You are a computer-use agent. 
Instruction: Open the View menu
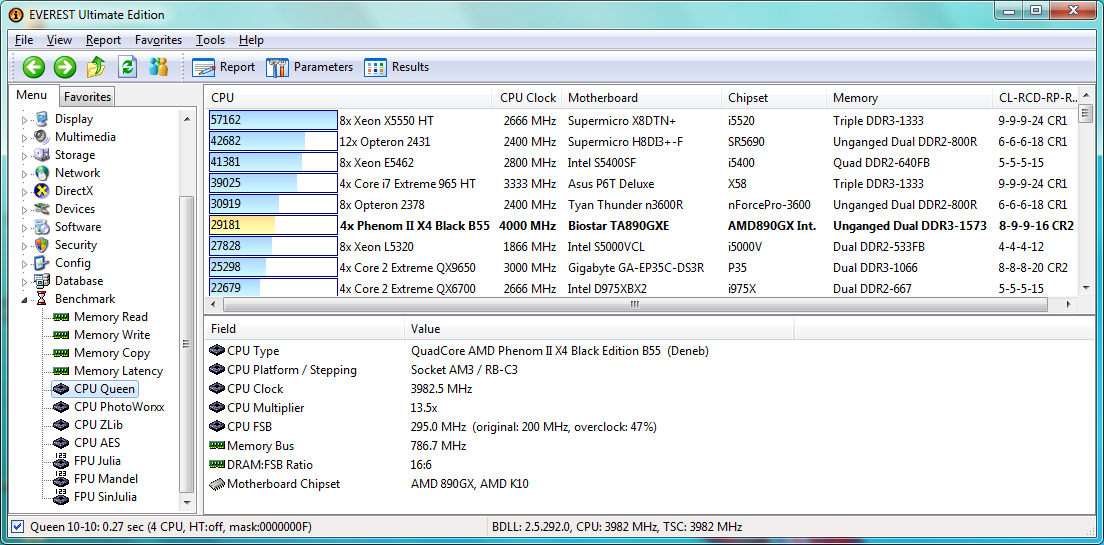pyautogui.click(x=59, y=40)
